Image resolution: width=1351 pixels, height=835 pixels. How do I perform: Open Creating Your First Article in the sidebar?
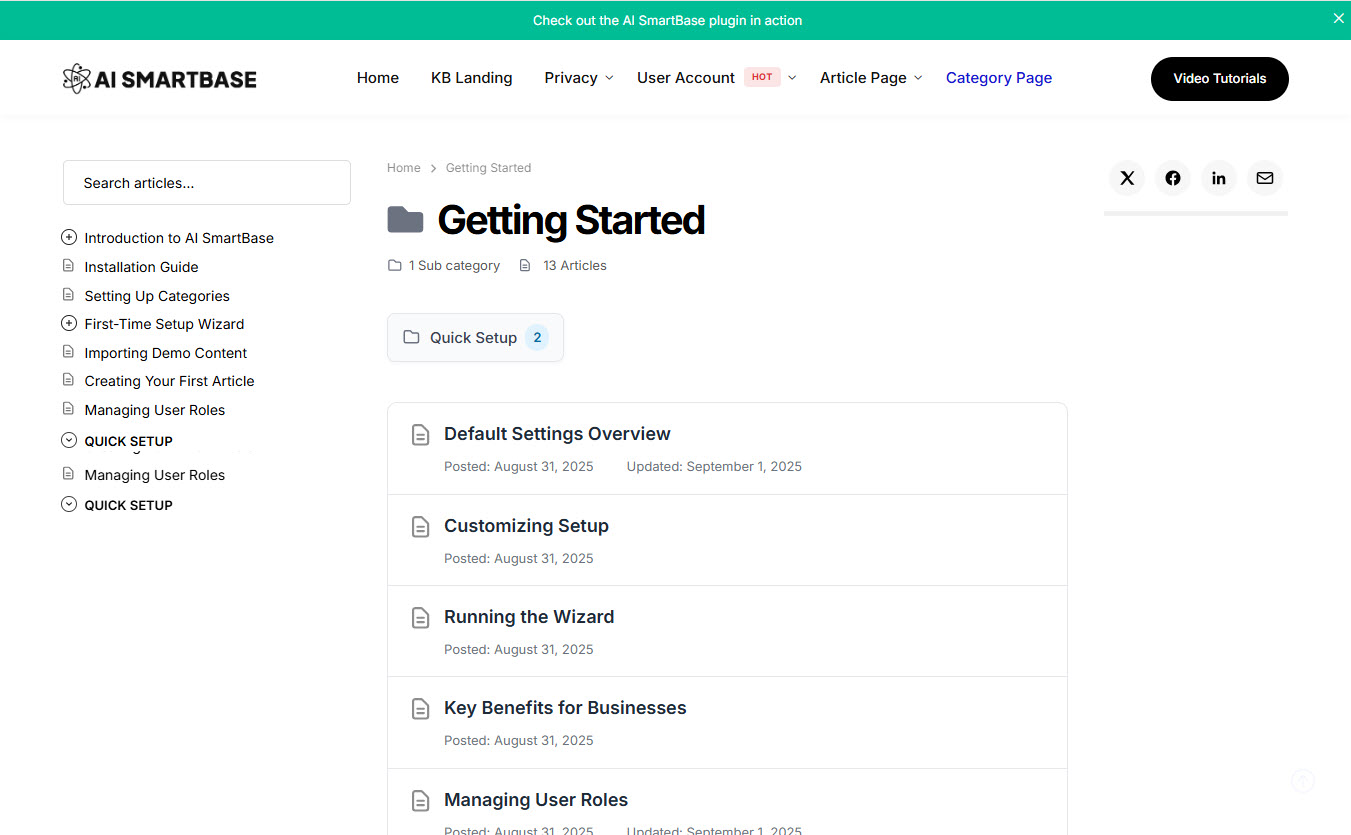[169, 381]
